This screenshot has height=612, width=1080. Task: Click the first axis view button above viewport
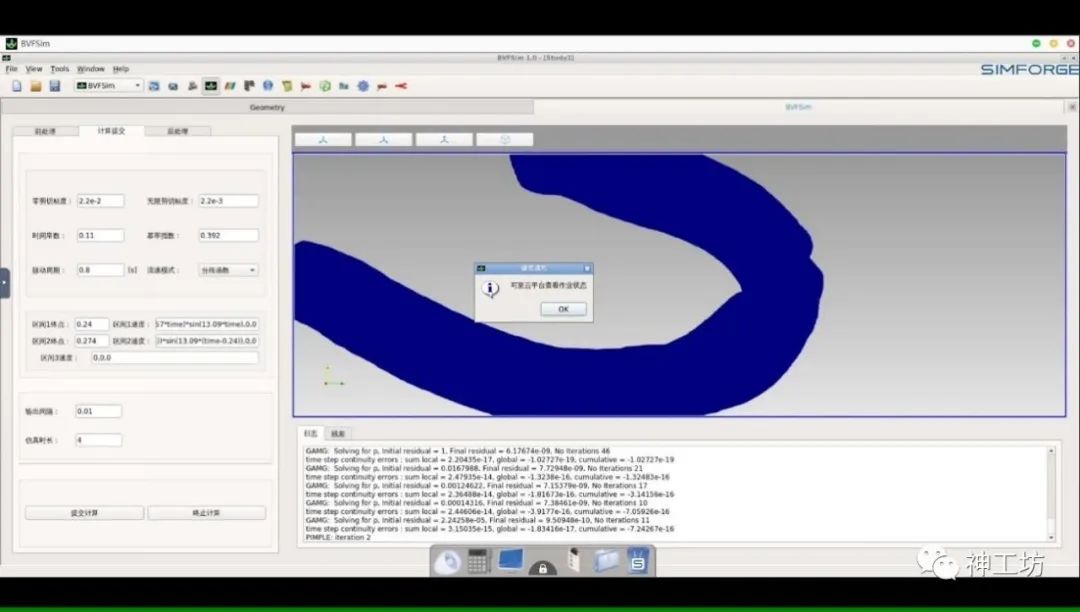pos(323,140)
